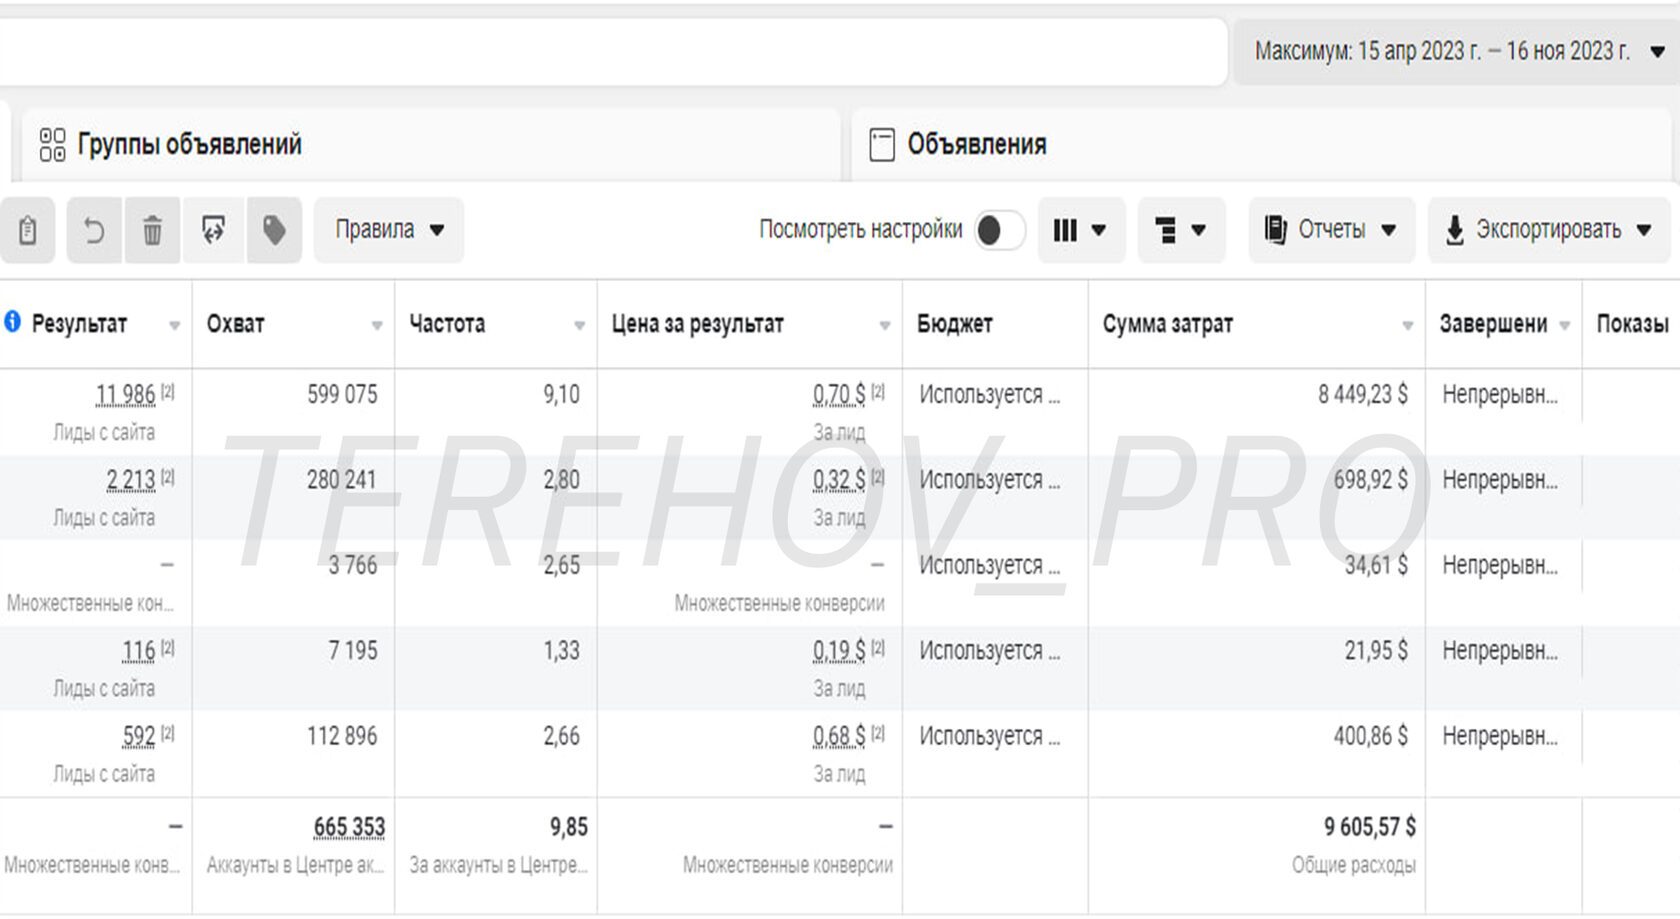
Task: Click the trash can delete icon
Action: pos(152,230)
